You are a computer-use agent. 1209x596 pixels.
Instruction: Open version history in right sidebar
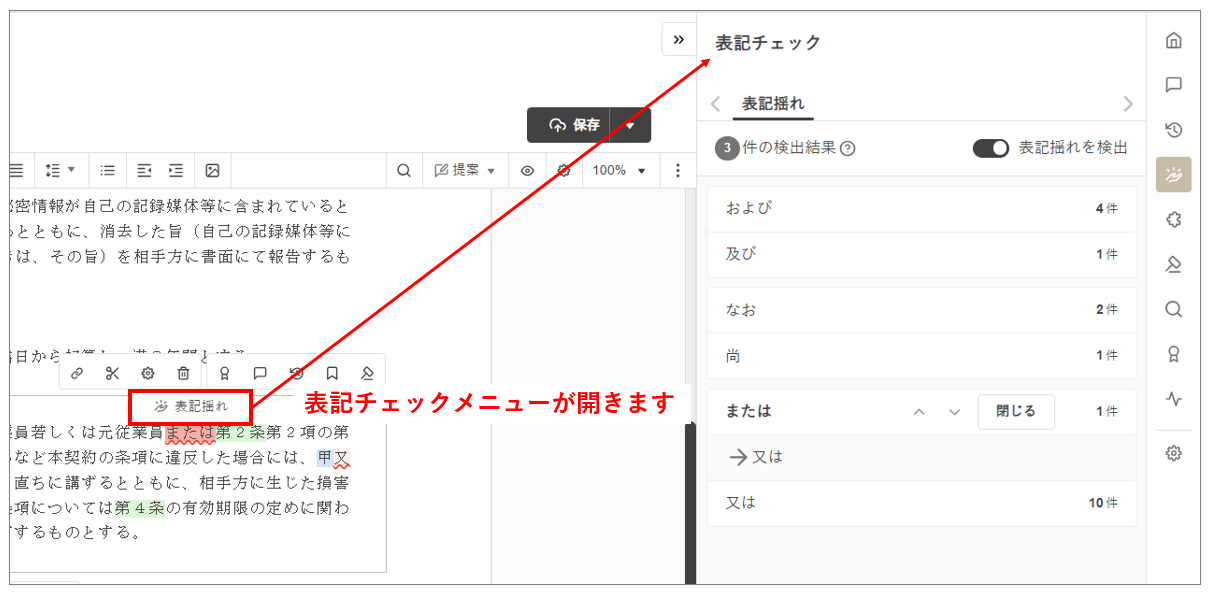pyautogui.click(x=1174, y=130)
